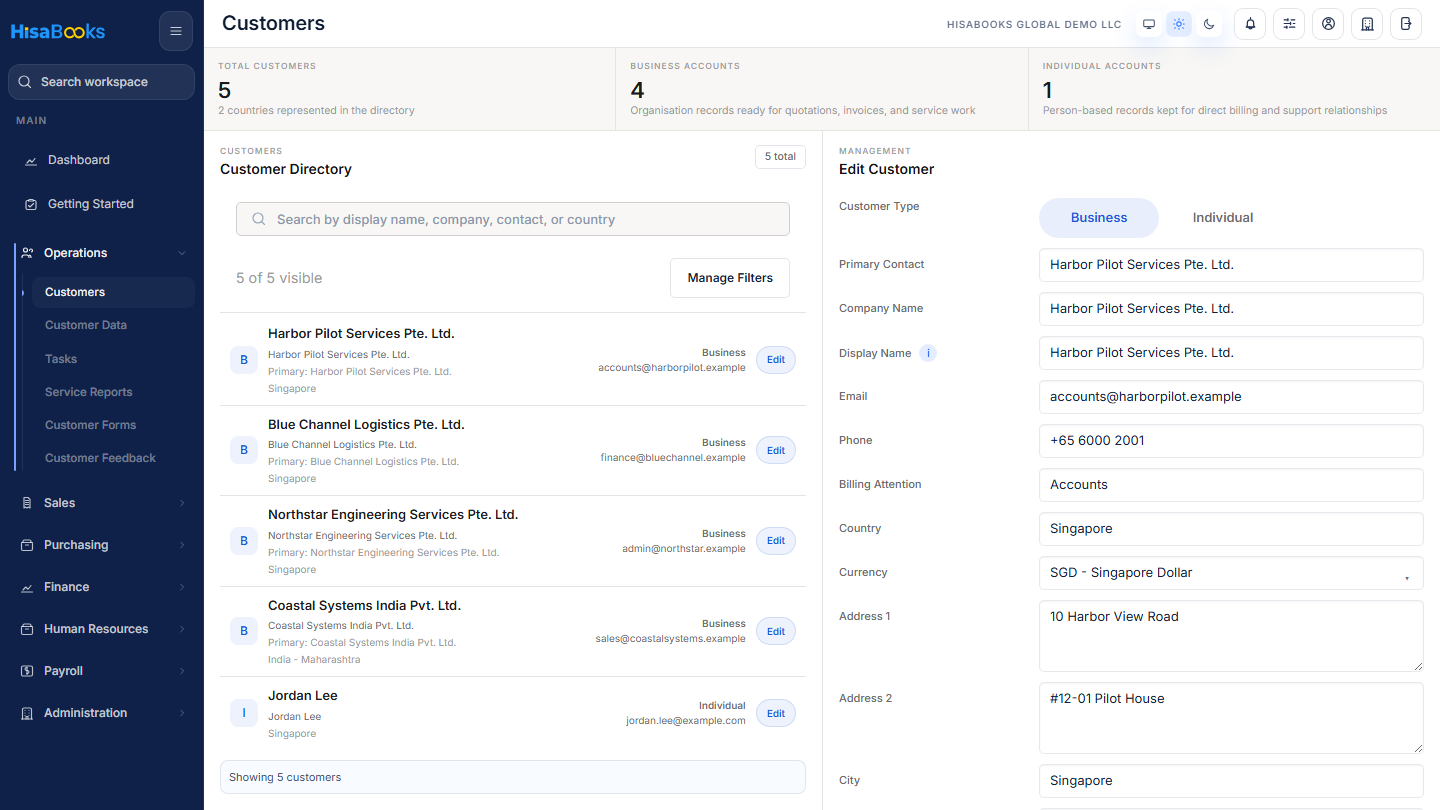The width and height of the screenshot is (1440, 810).
Task: Set customer type to Individual
Action: tap(1222, 218)
